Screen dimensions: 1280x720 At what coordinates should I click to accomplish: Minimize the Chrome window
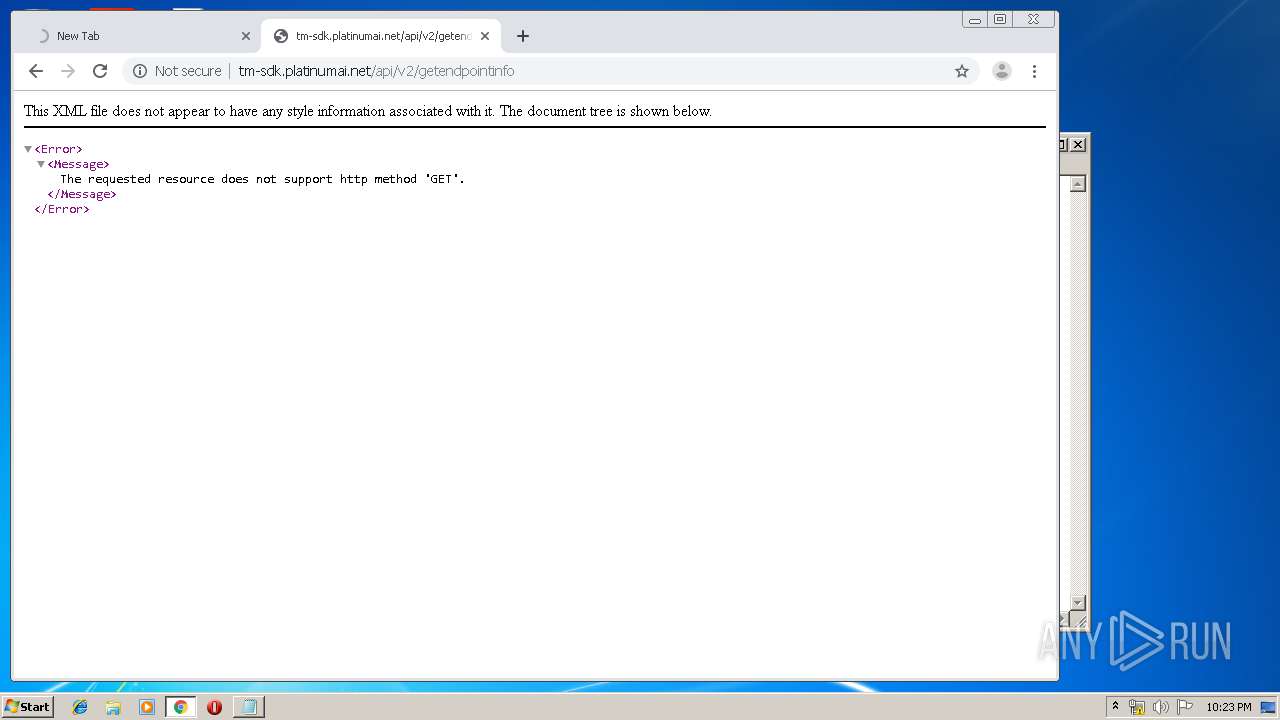974,19
